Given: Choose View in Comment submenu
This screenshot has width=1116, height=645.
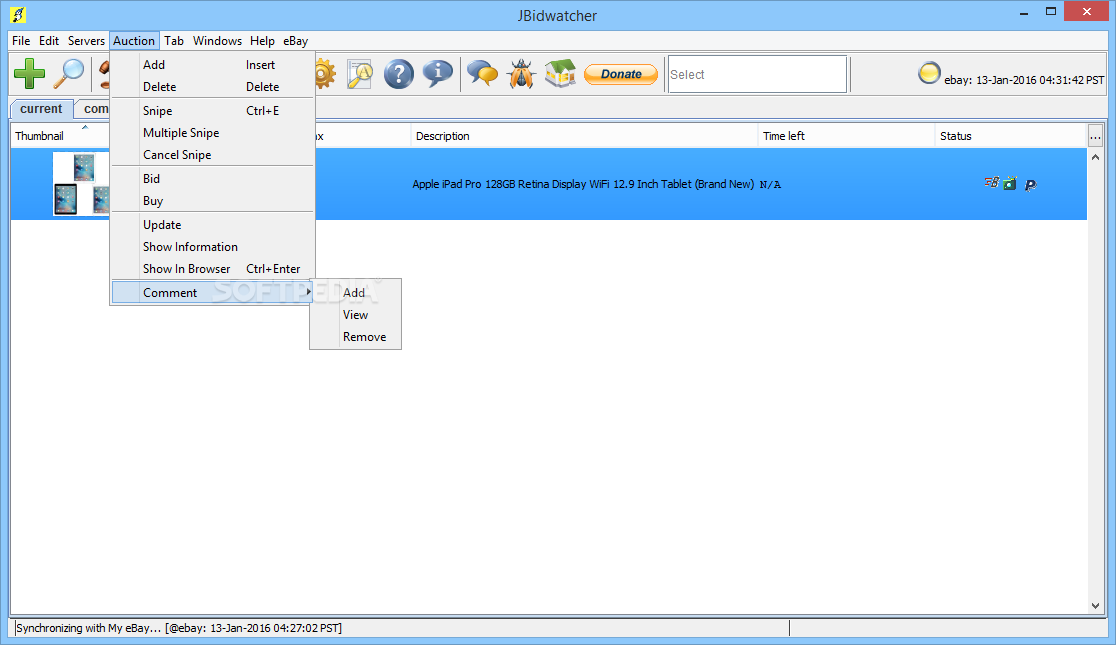Looking at the screenshot, I should [x=355, y=315].
